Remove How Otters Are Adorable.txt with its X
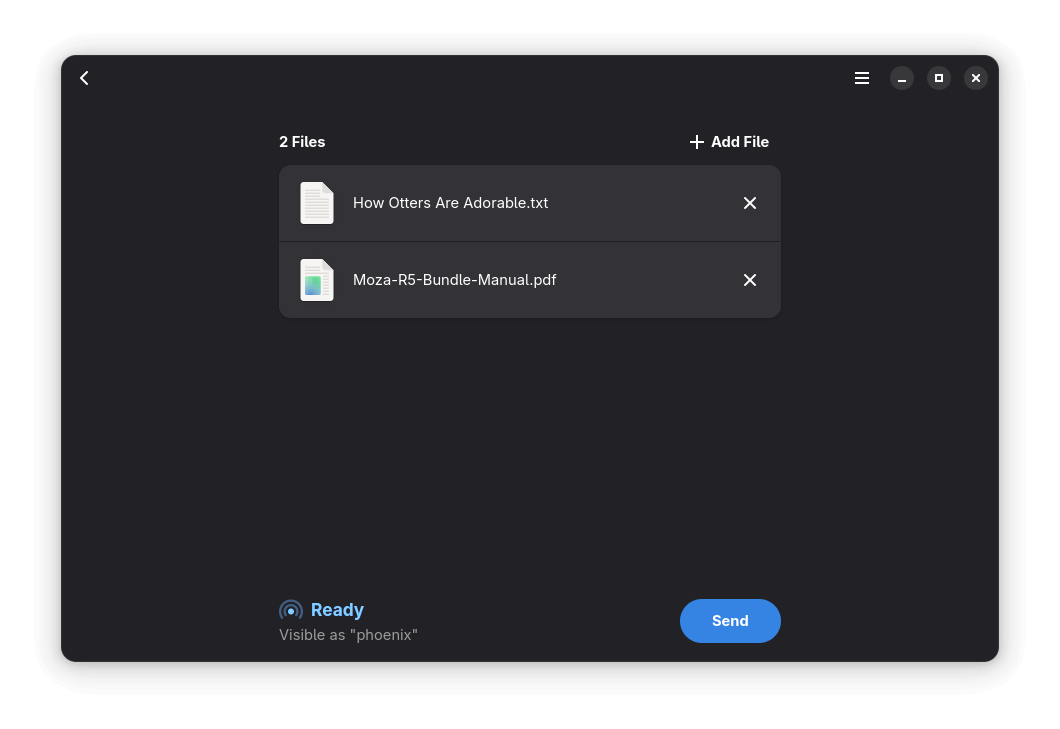Image resolution: width=1060 pixels, height=729 pixels. (750, 202)
